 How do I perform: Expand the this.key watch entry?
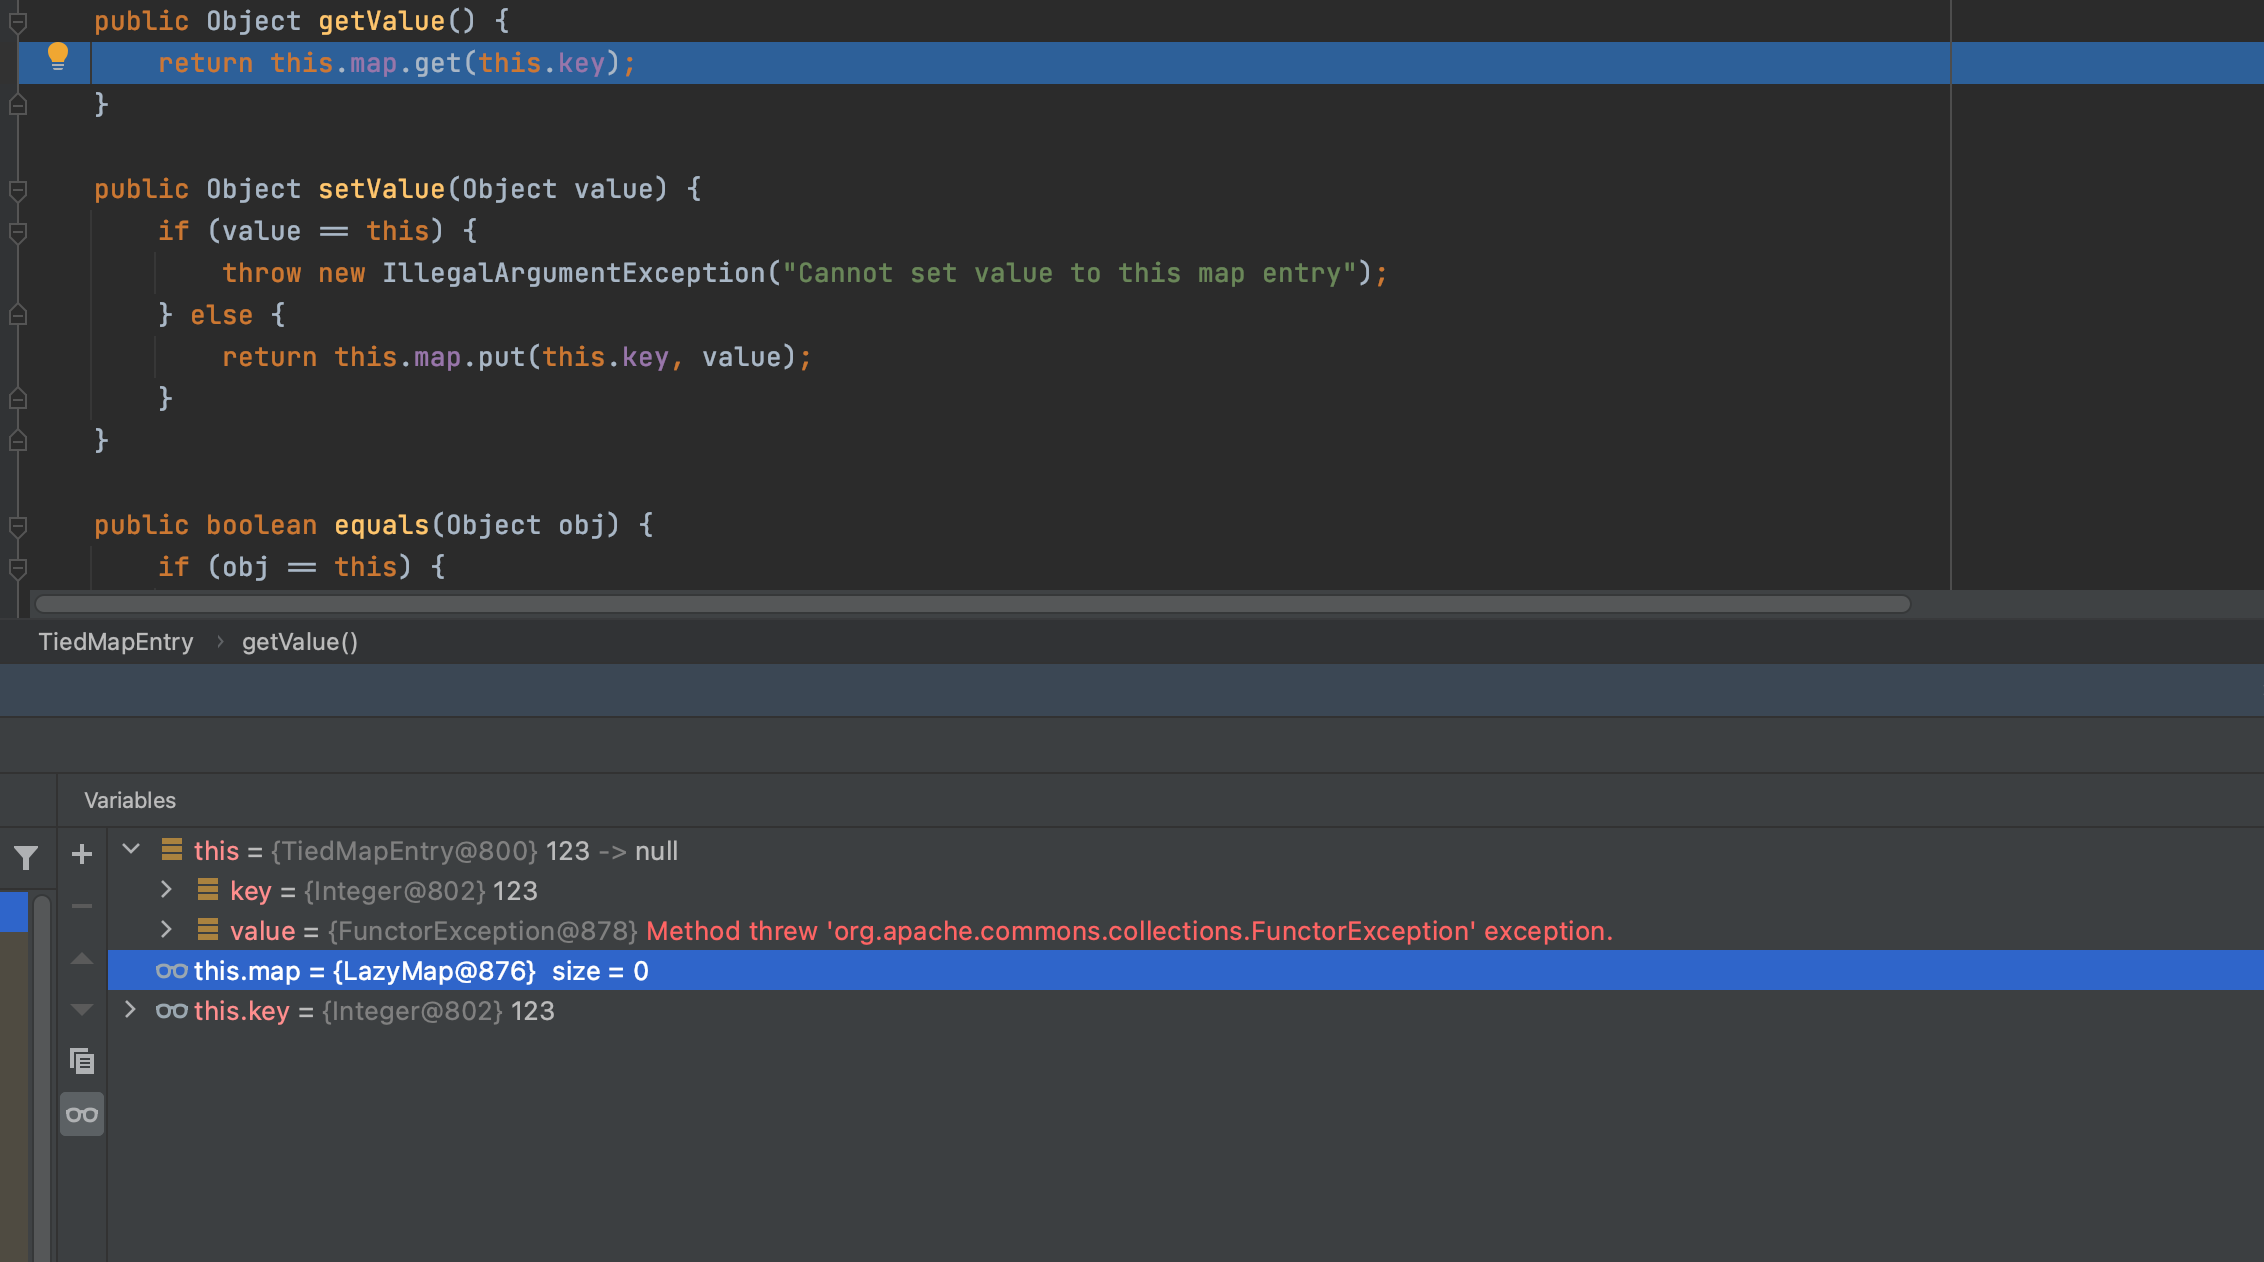130,1010
